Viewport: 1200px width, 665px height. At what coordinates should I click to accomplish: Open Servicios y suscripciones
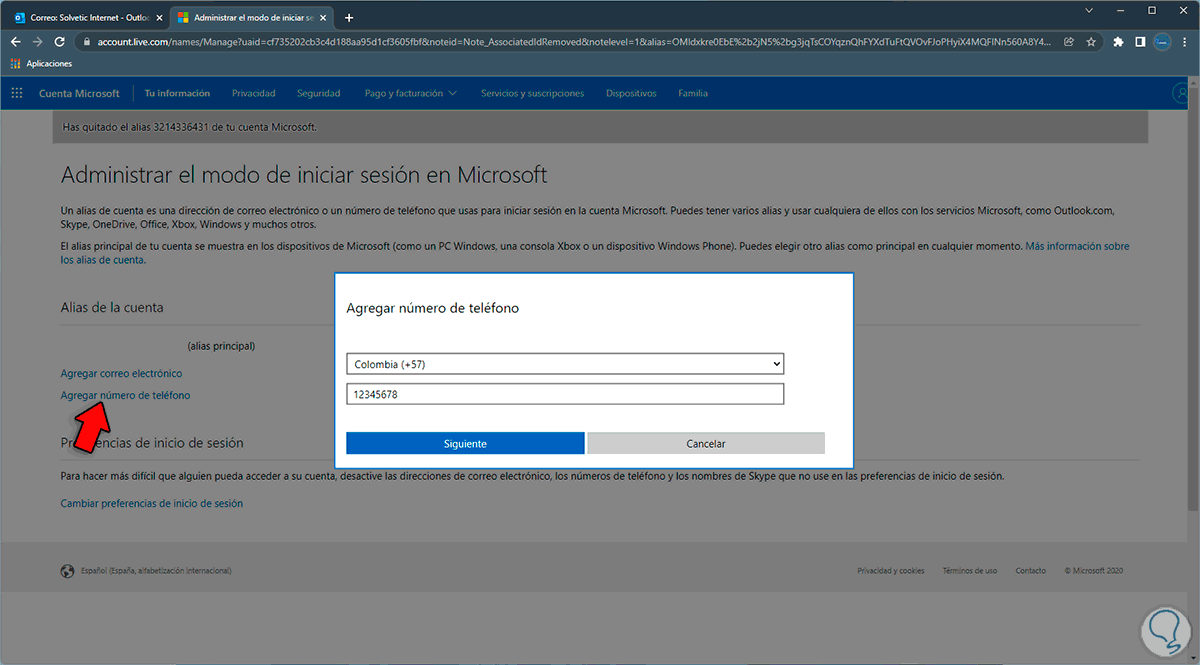click(532, 93)
